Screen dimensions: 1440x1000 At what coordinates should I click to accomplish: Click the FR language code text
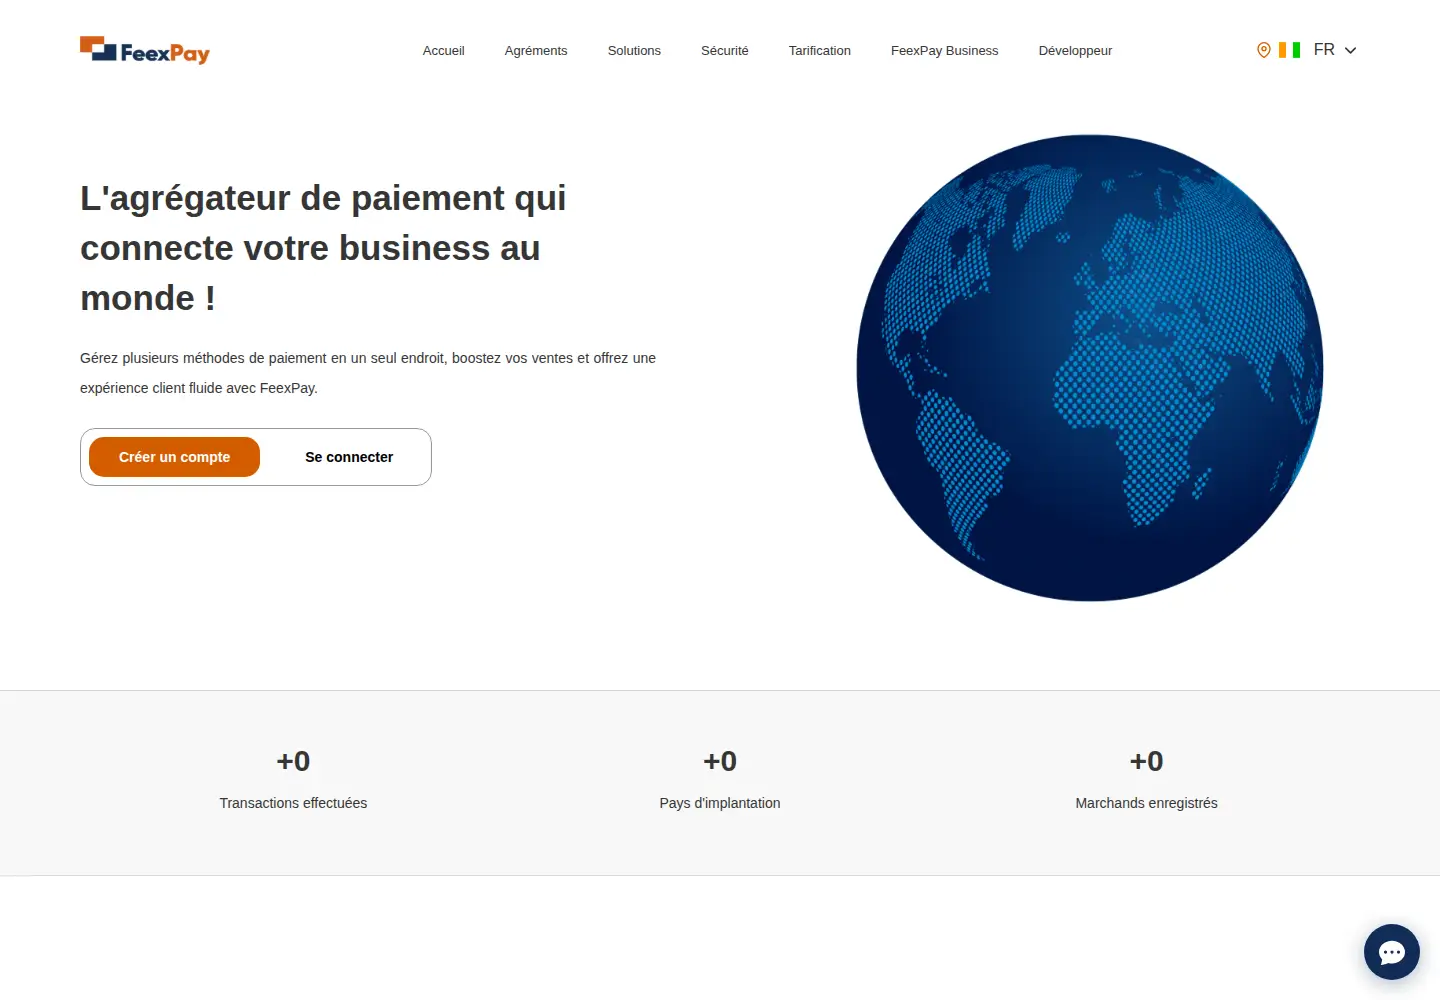1324,50
